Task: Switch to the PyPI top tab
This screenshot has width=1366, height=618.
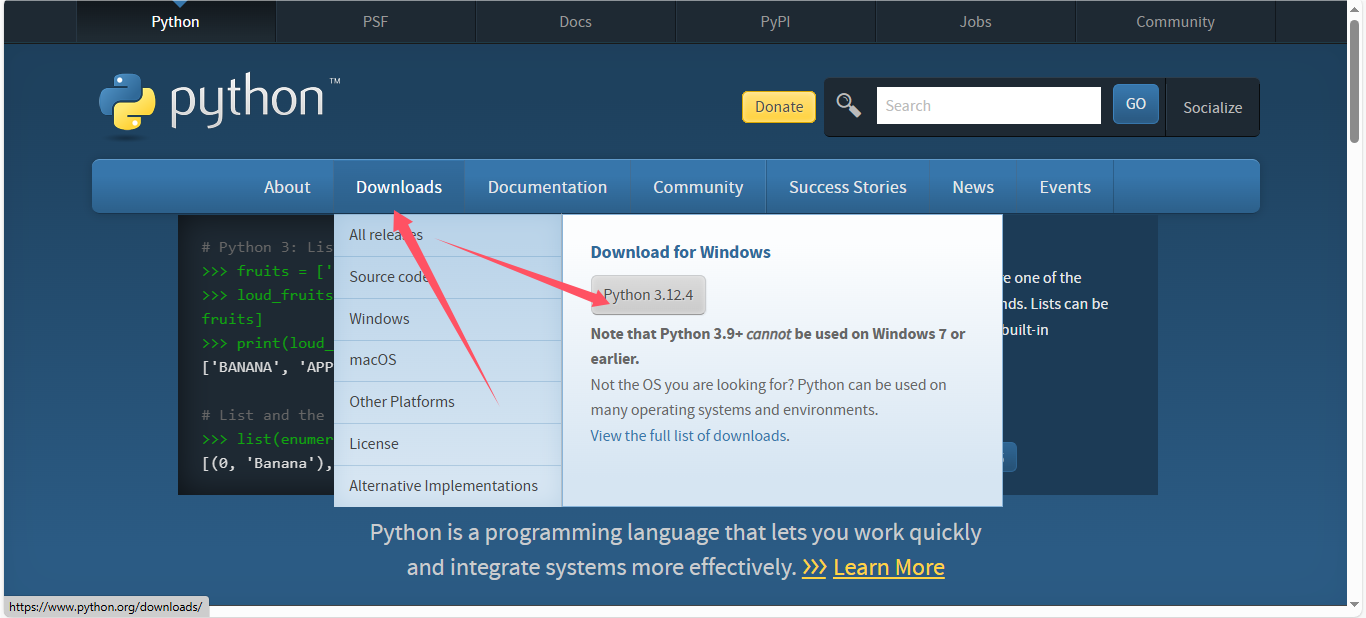Action: (x=776, y=21)
